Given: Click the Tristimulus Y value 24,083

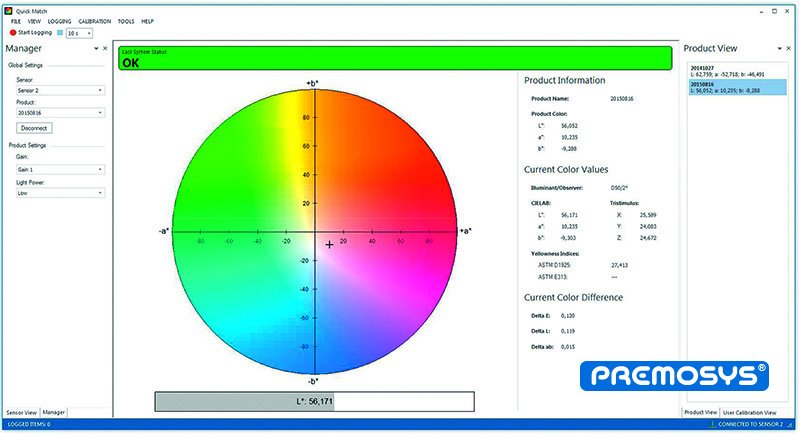Looking at the screenshot, I should [x=648, y=226].
